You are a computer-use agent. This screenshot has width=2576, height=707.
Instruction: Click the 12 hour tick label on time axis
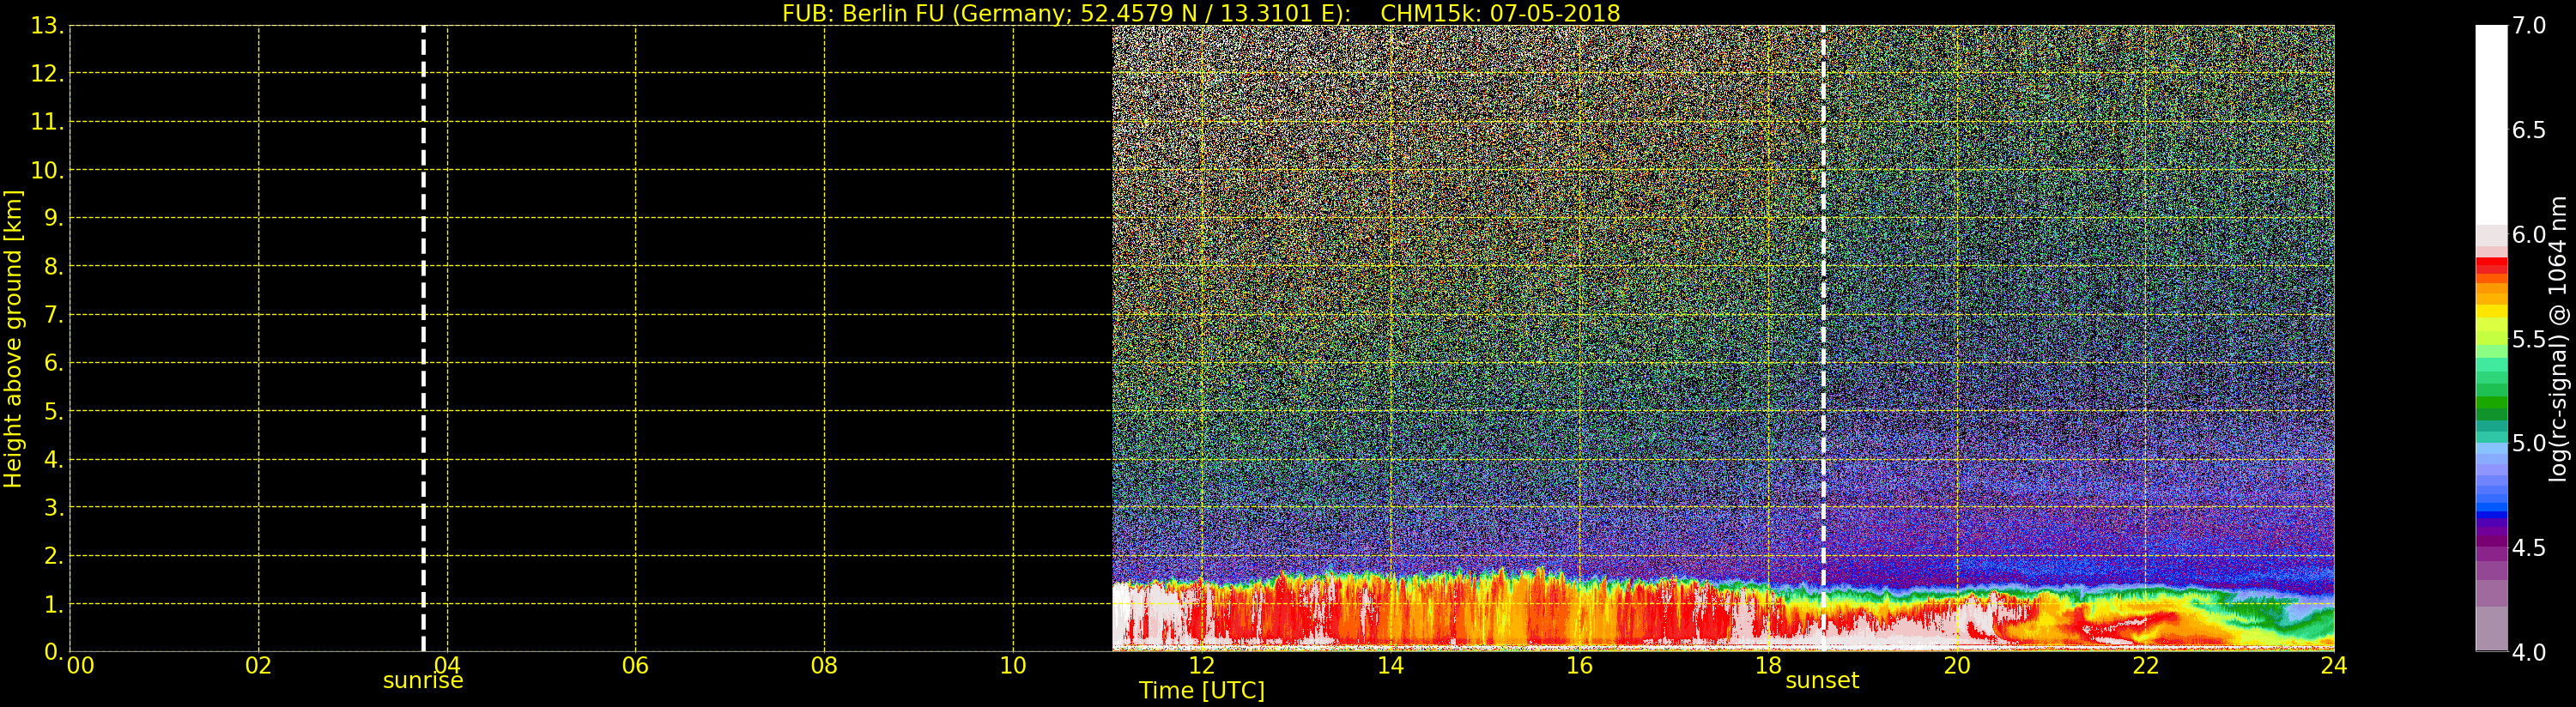[x=1201, y=666]
